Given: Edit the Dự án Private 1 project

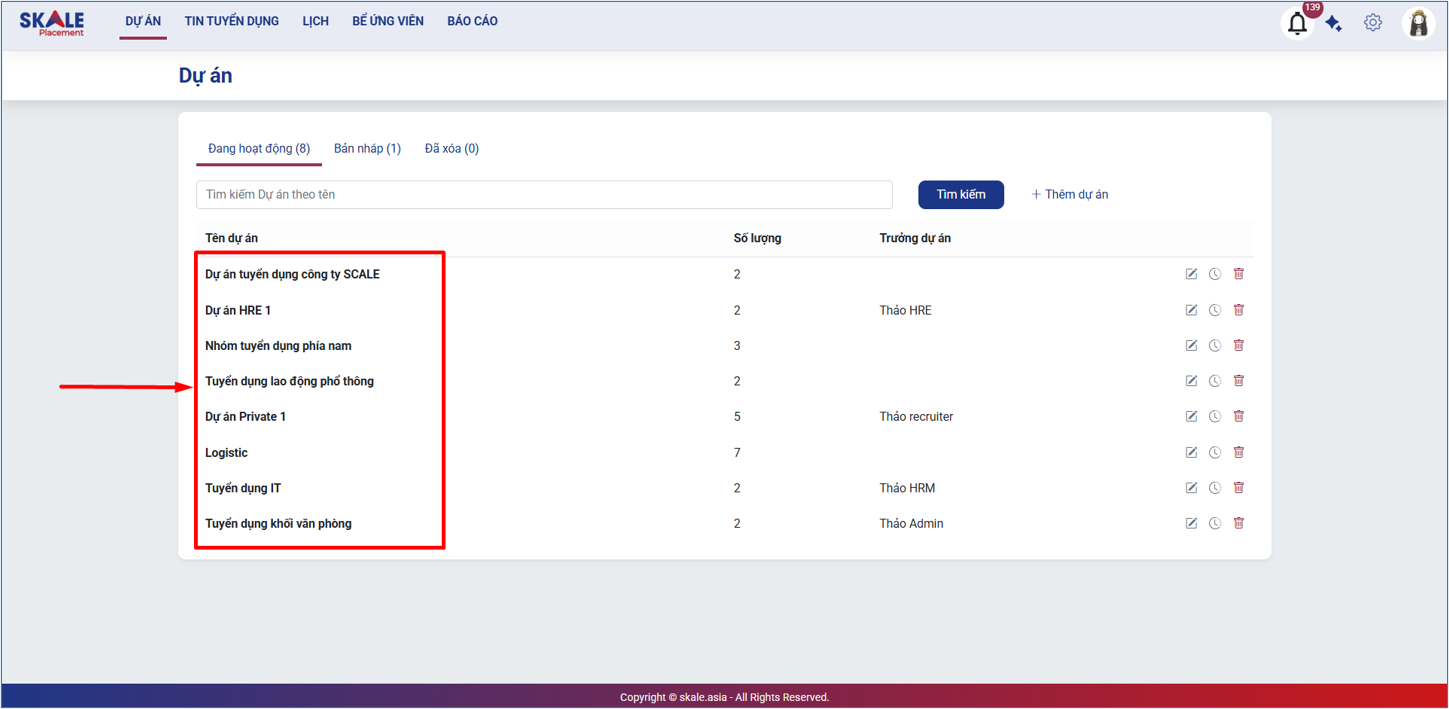Looking at the screenshot, I should click(x=1191, y=417).
